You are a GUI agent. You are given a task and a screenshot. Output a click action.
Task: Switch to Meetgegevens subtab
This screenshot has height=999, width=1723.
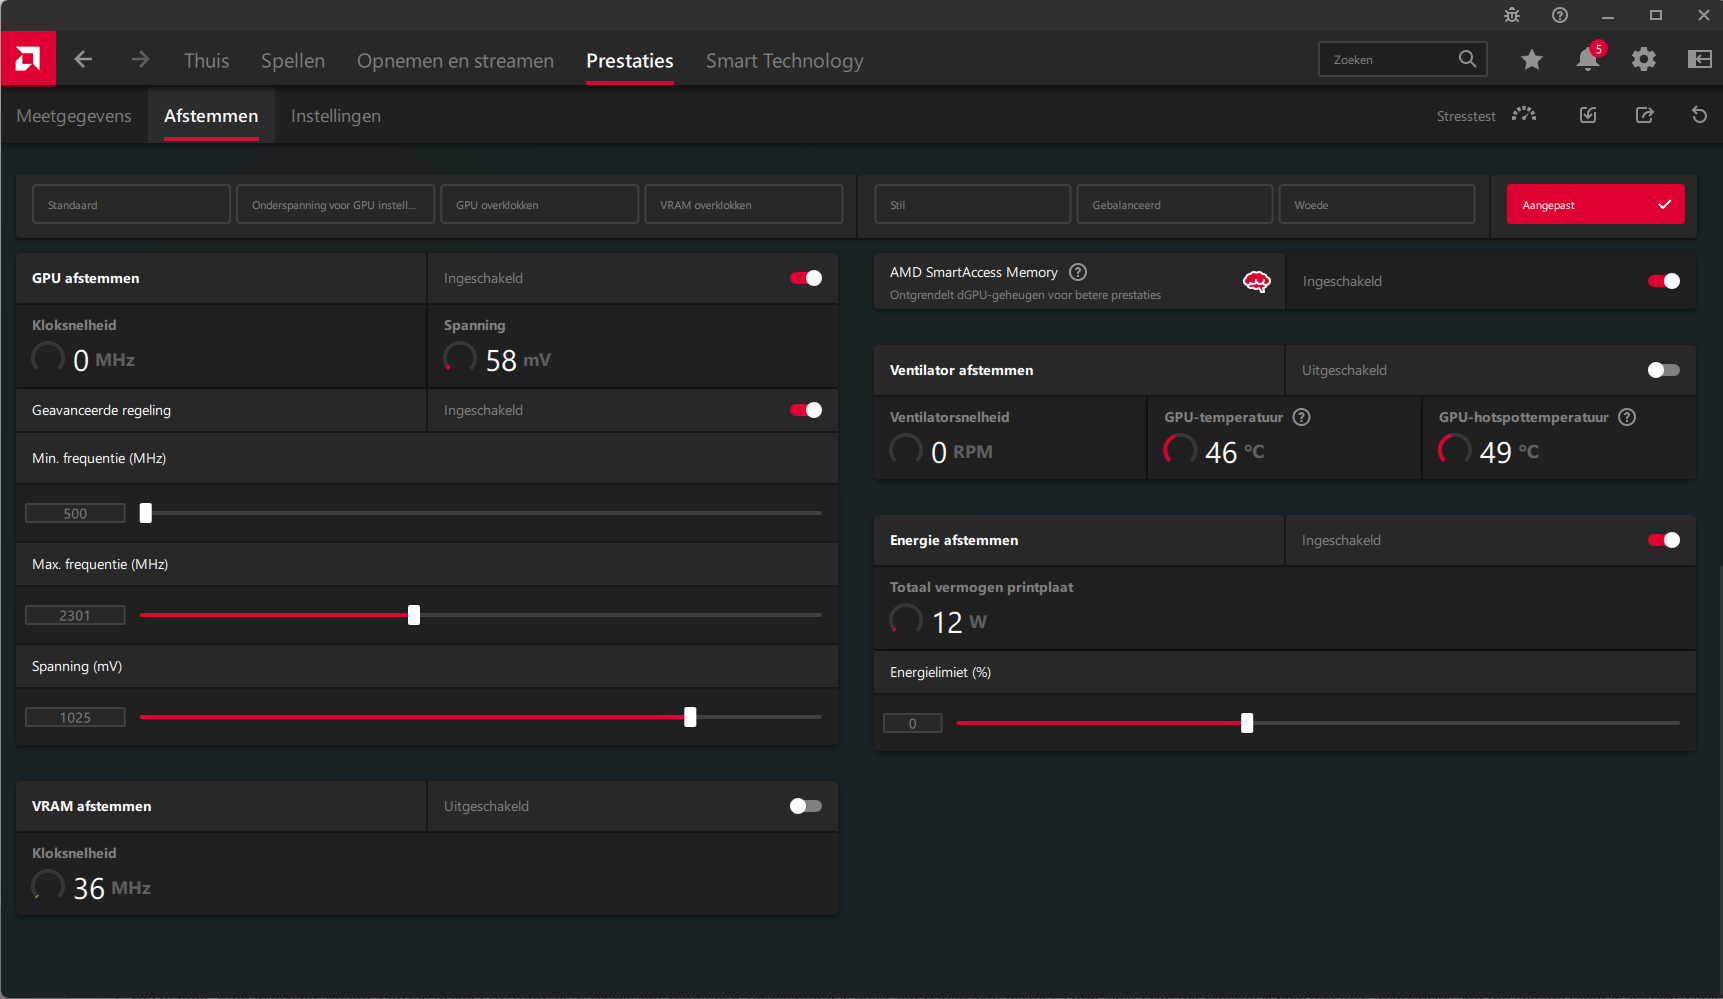[74, 116]
